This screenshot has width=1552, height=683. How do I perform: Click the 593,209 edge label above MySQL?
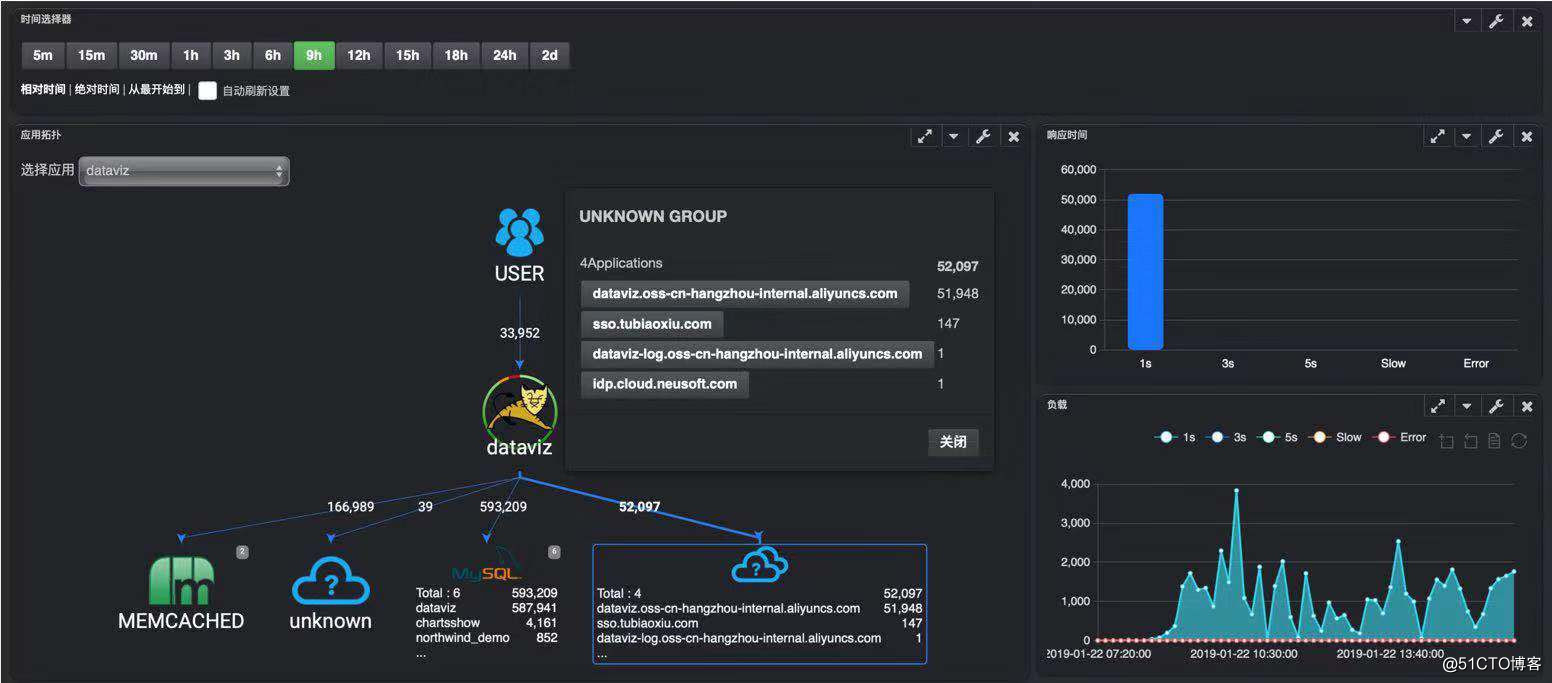503,507
